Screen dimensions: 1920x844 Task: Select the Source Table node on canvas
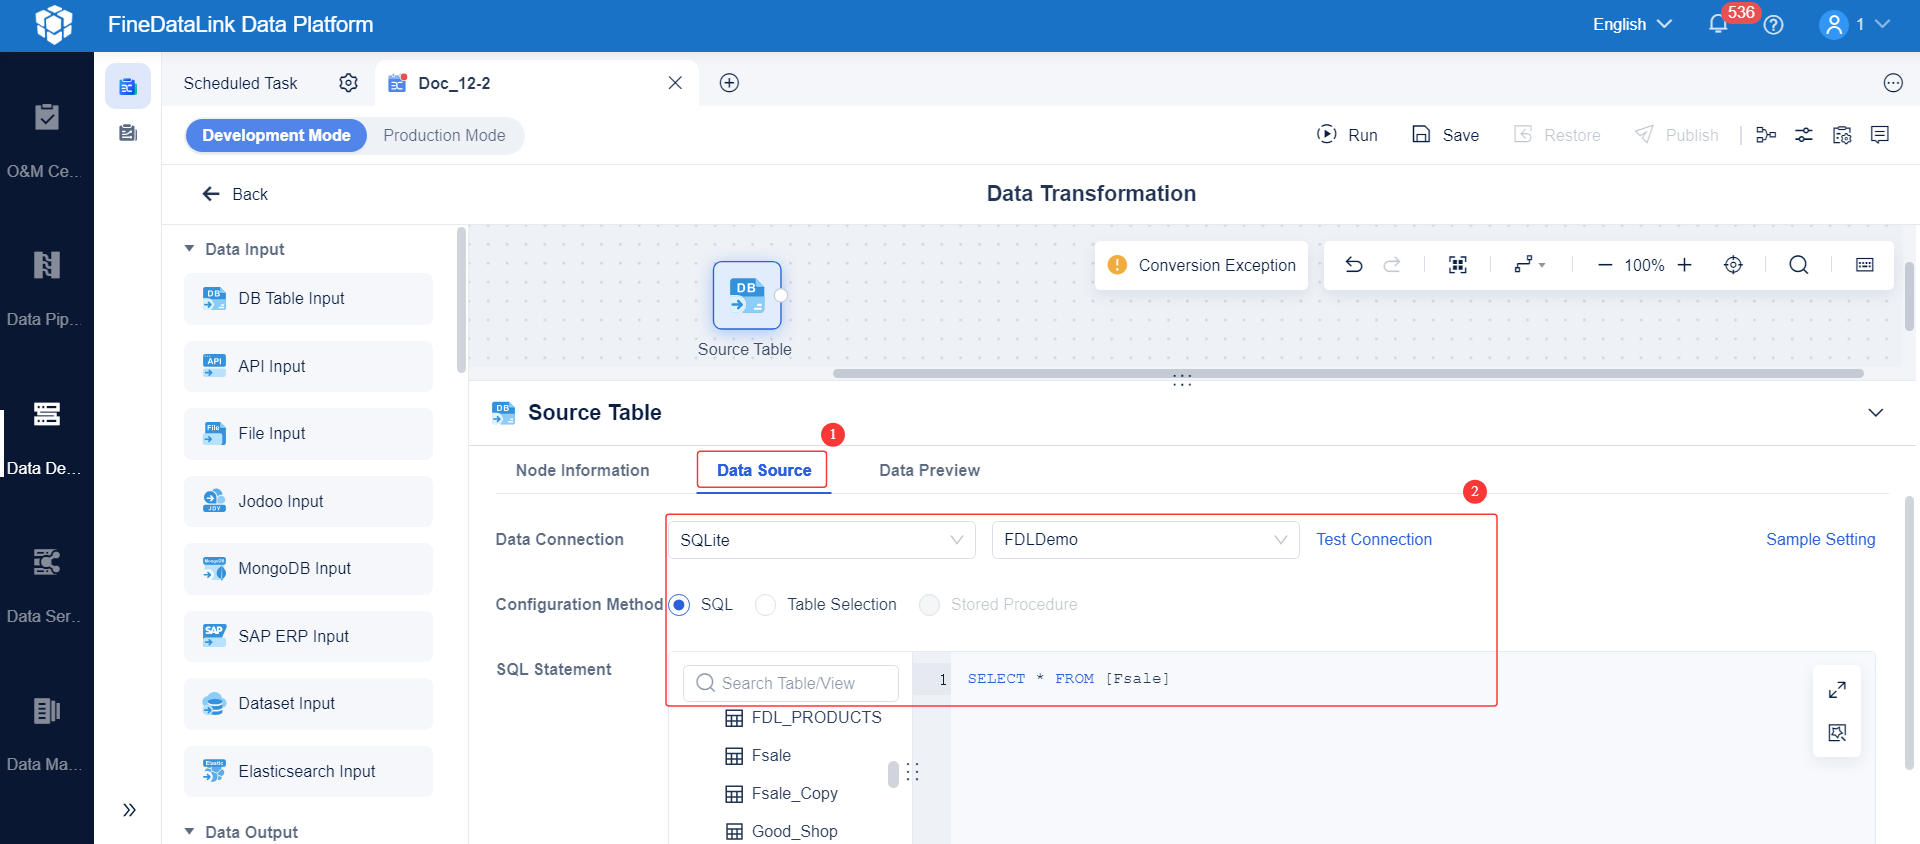pyautogui.click(x=747, y=295)
